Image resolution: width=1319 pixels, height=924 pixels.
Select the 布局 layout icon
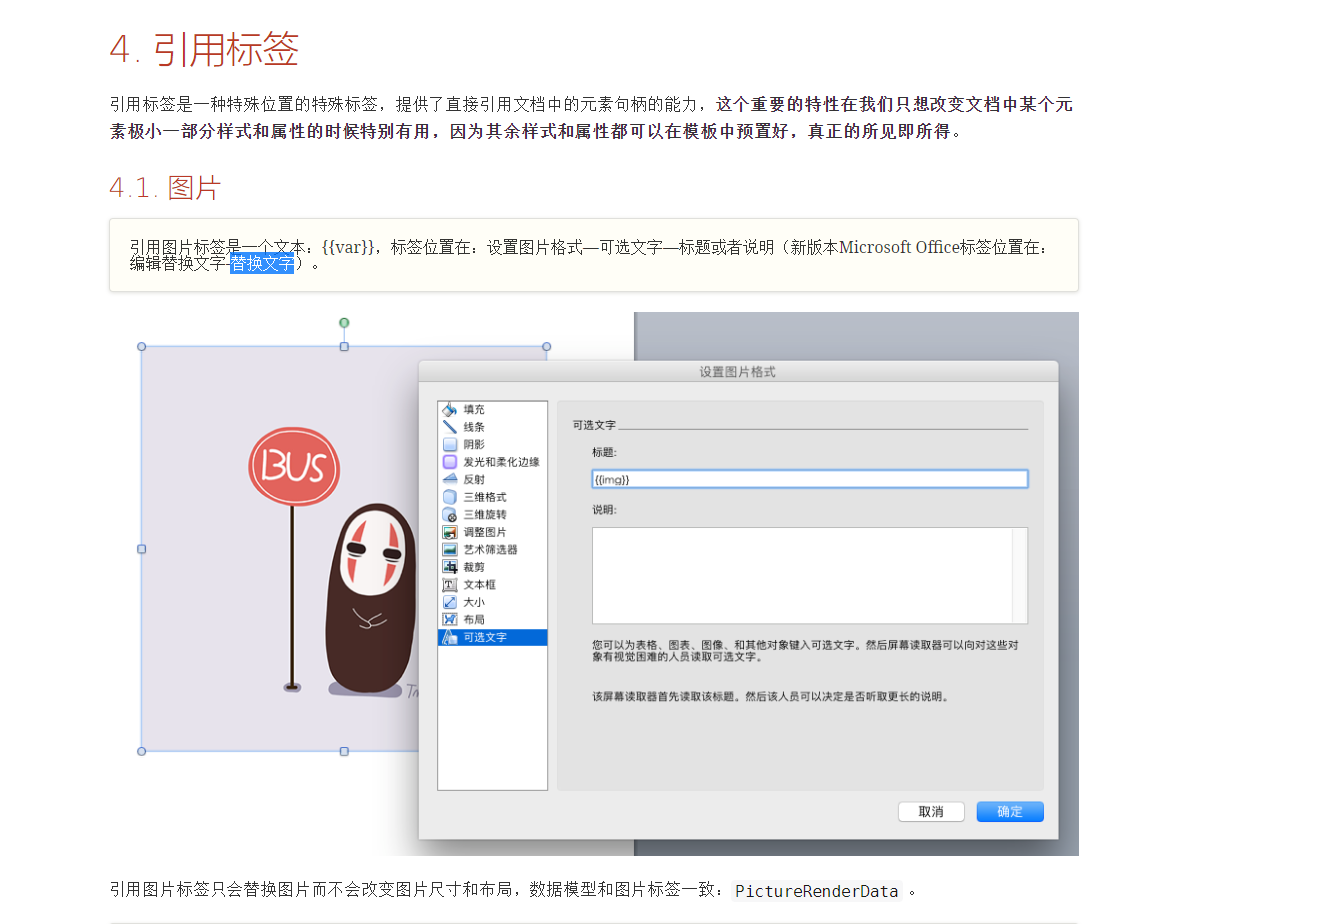pyautogui.click(x=450, y=620)
